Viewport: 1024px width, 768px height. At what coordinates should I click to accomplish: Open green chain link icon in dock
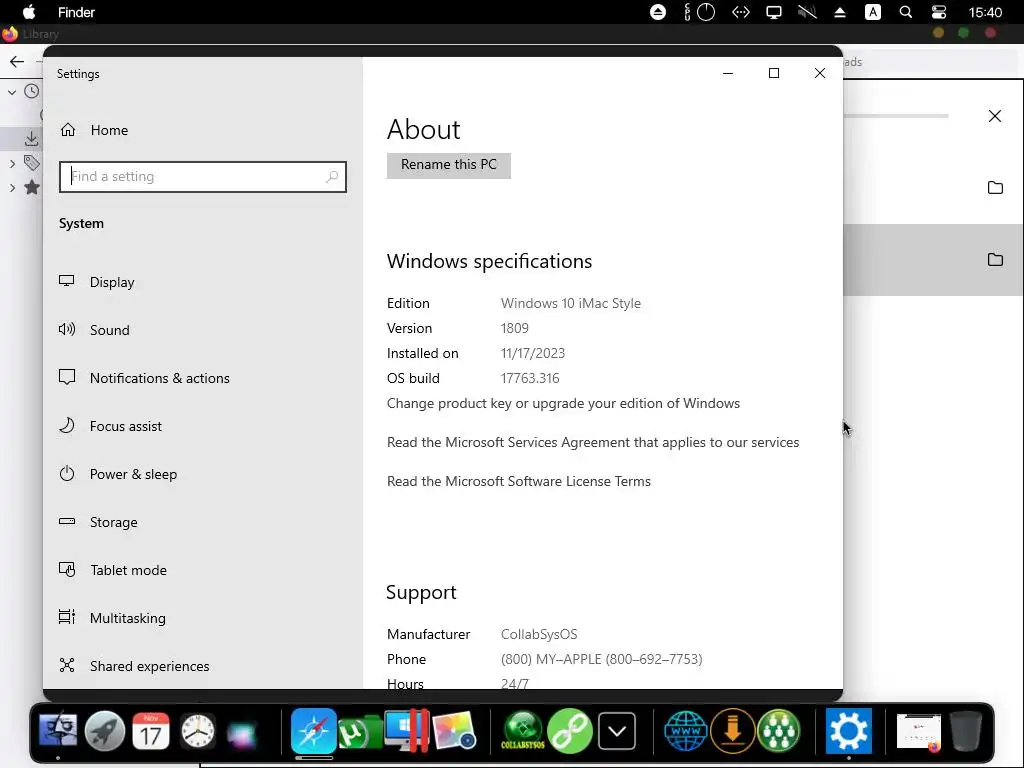(x=570, y=731)
